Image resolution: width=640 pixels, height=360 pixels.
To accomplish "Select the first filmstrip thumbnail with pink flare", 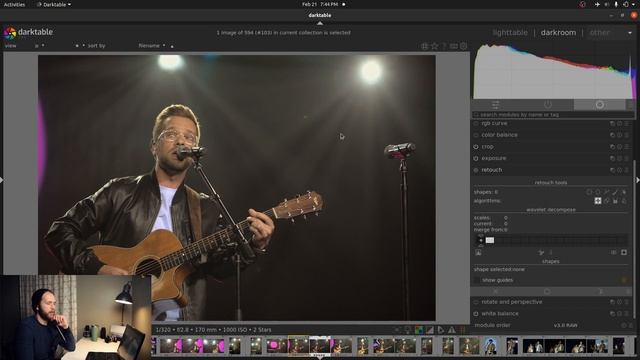I will [171, 346].
